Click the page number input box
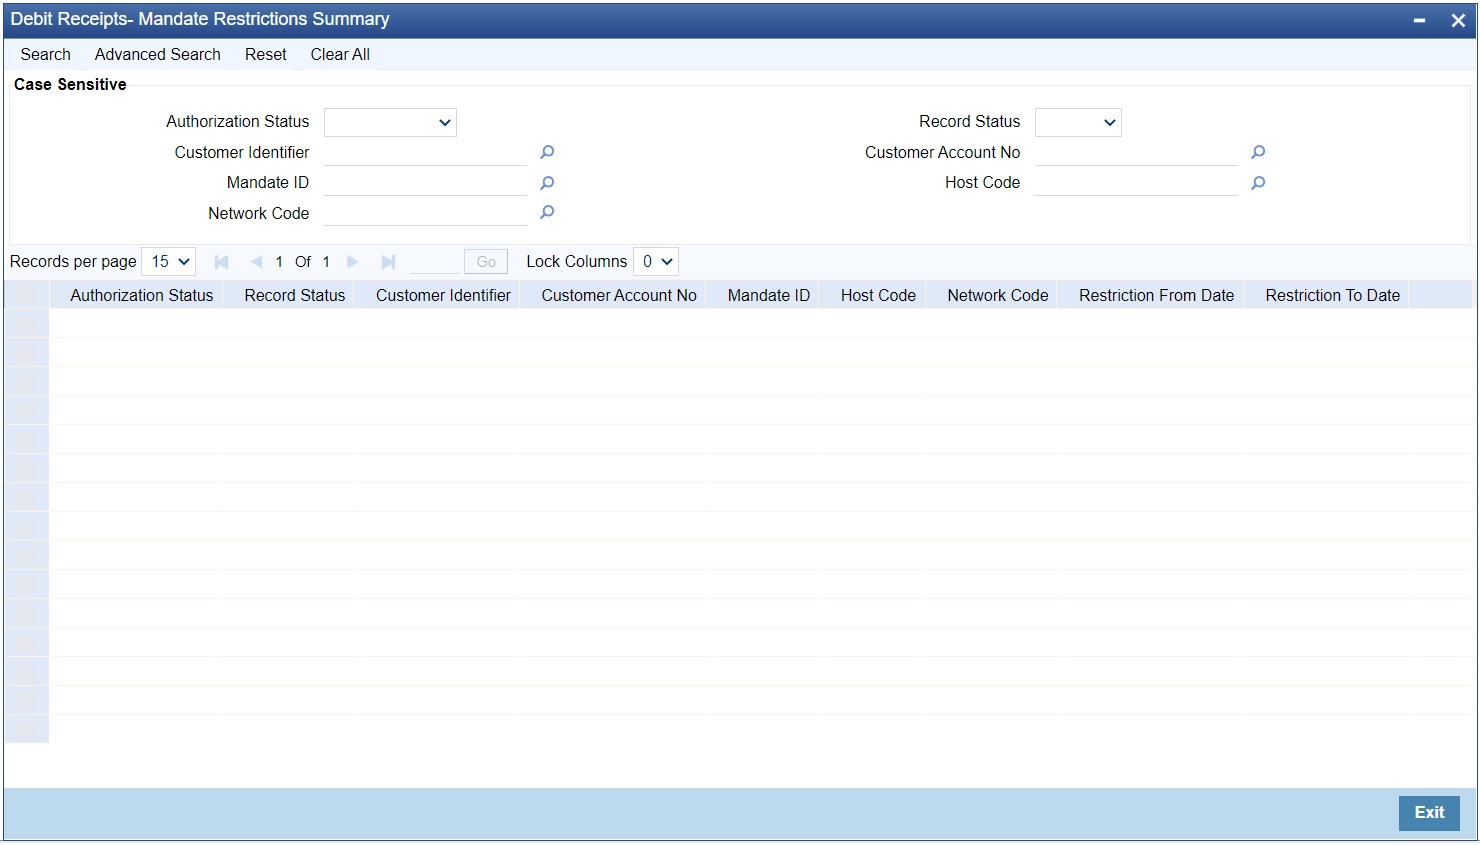This screenshot has height=845, width=1480. (x=434, y=262)
